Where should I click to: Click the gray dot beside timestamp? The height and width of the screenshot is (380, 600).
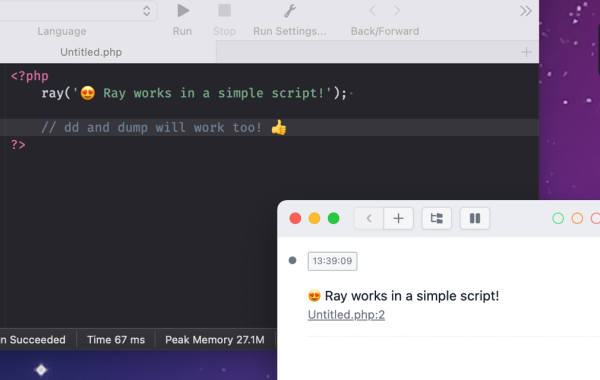(292, 261)
